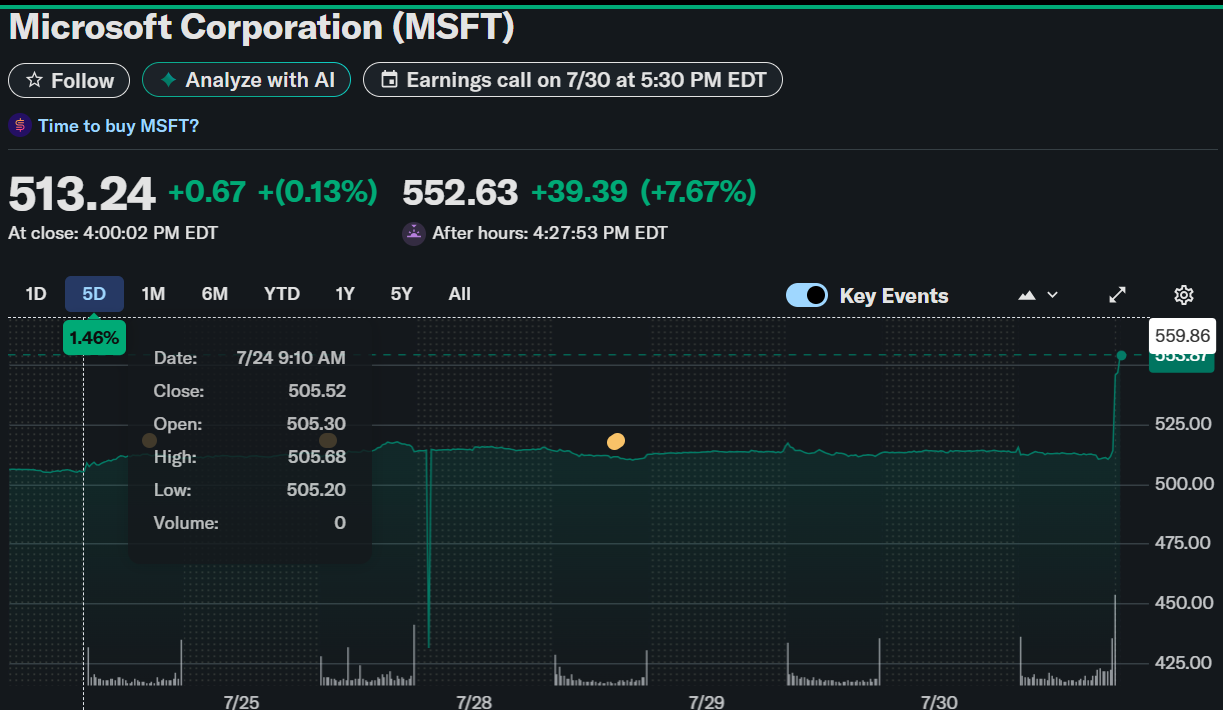Click the 7/25 date axis label
1223x710 pixels.
(241, 702)
